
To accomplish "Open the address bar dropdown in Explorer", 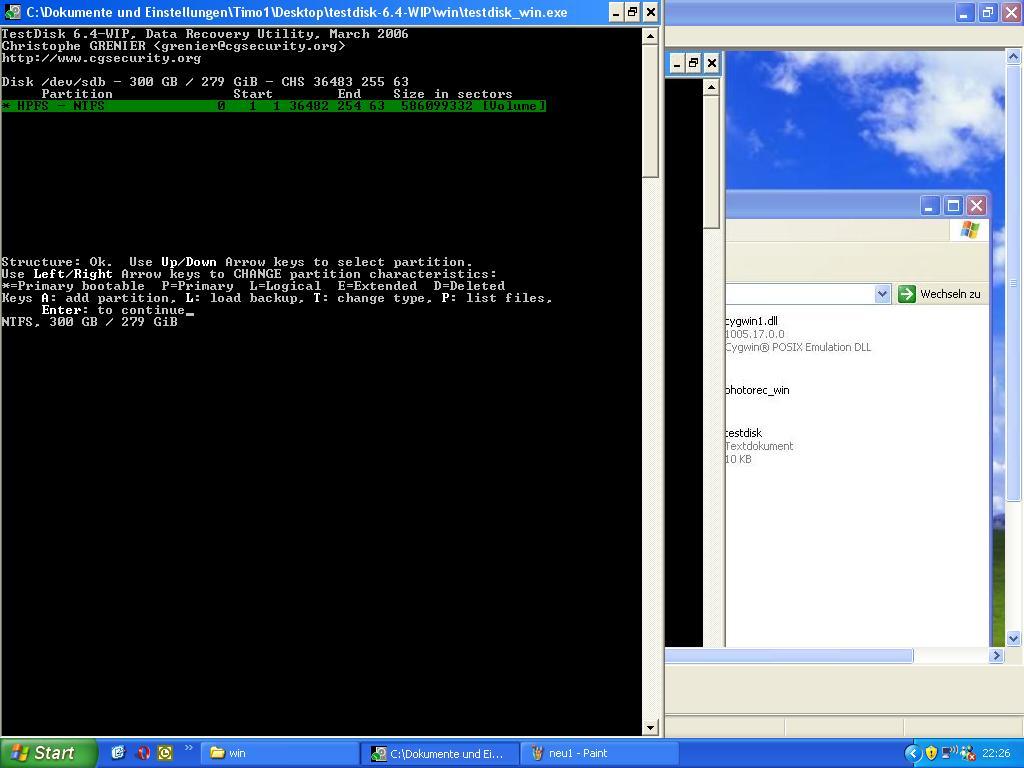I will [x=882, y=294].
